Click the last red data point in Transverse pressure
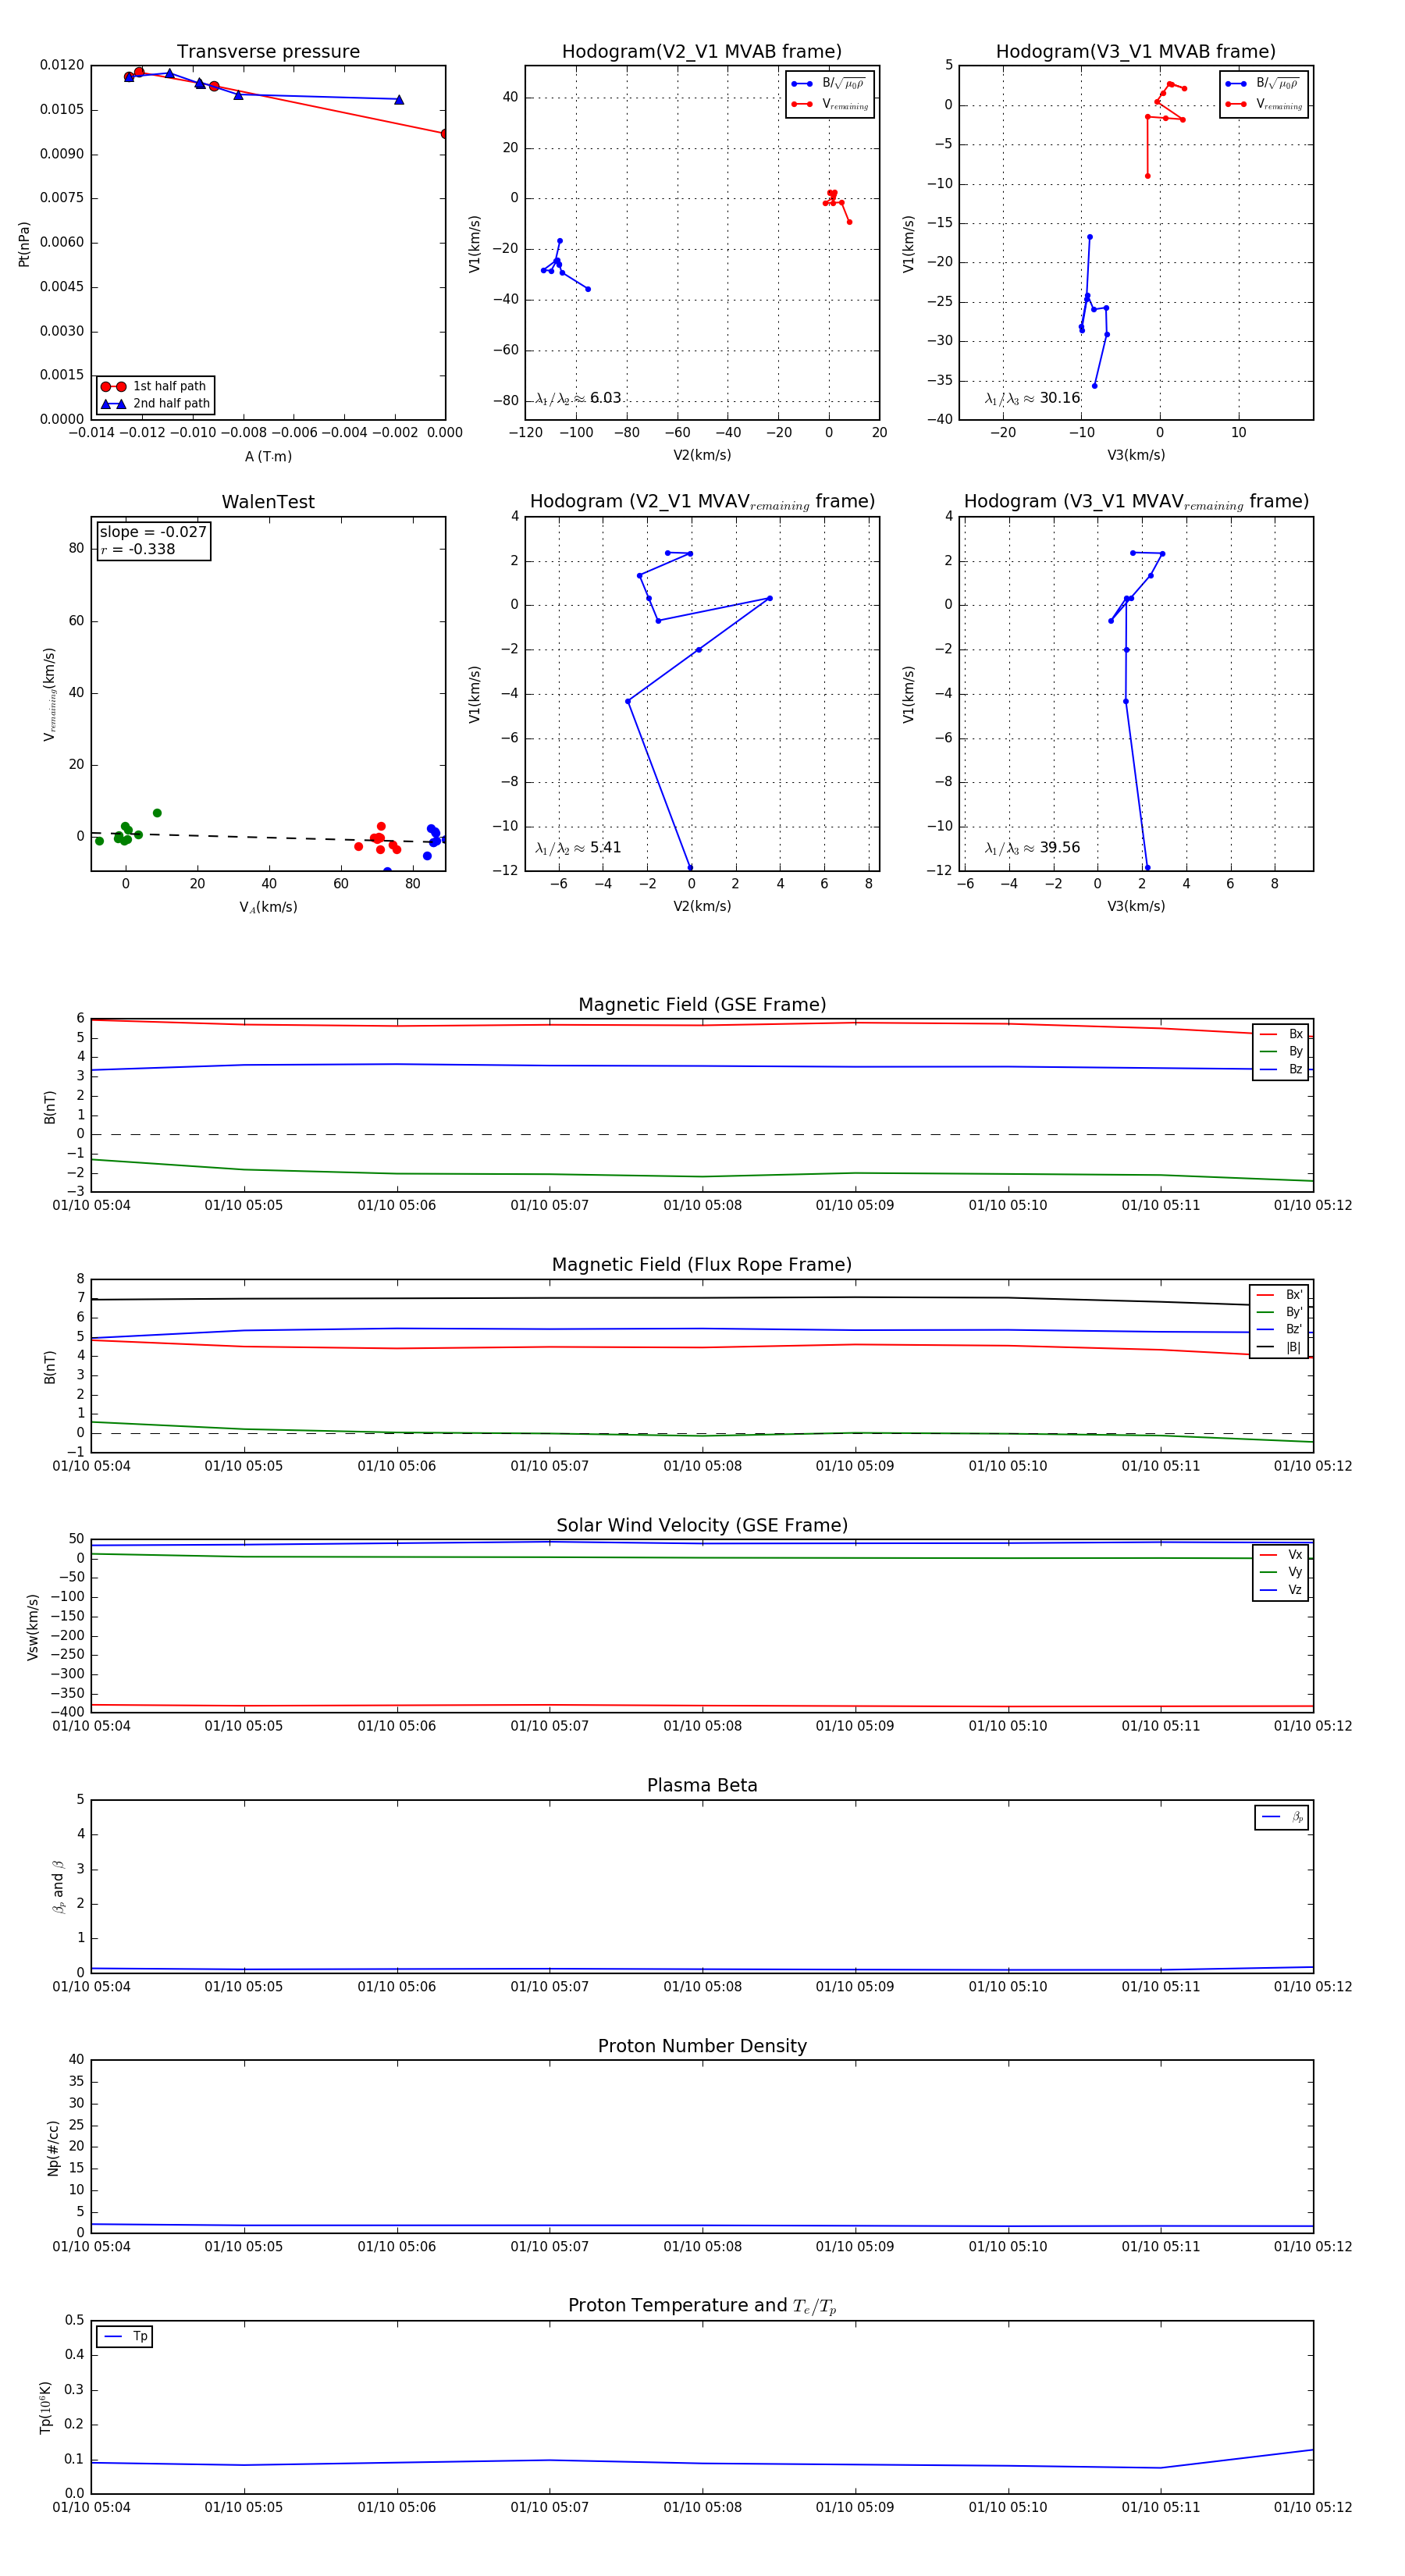This screenshot has height=2576, width=1405. click(x=444, y=133)
